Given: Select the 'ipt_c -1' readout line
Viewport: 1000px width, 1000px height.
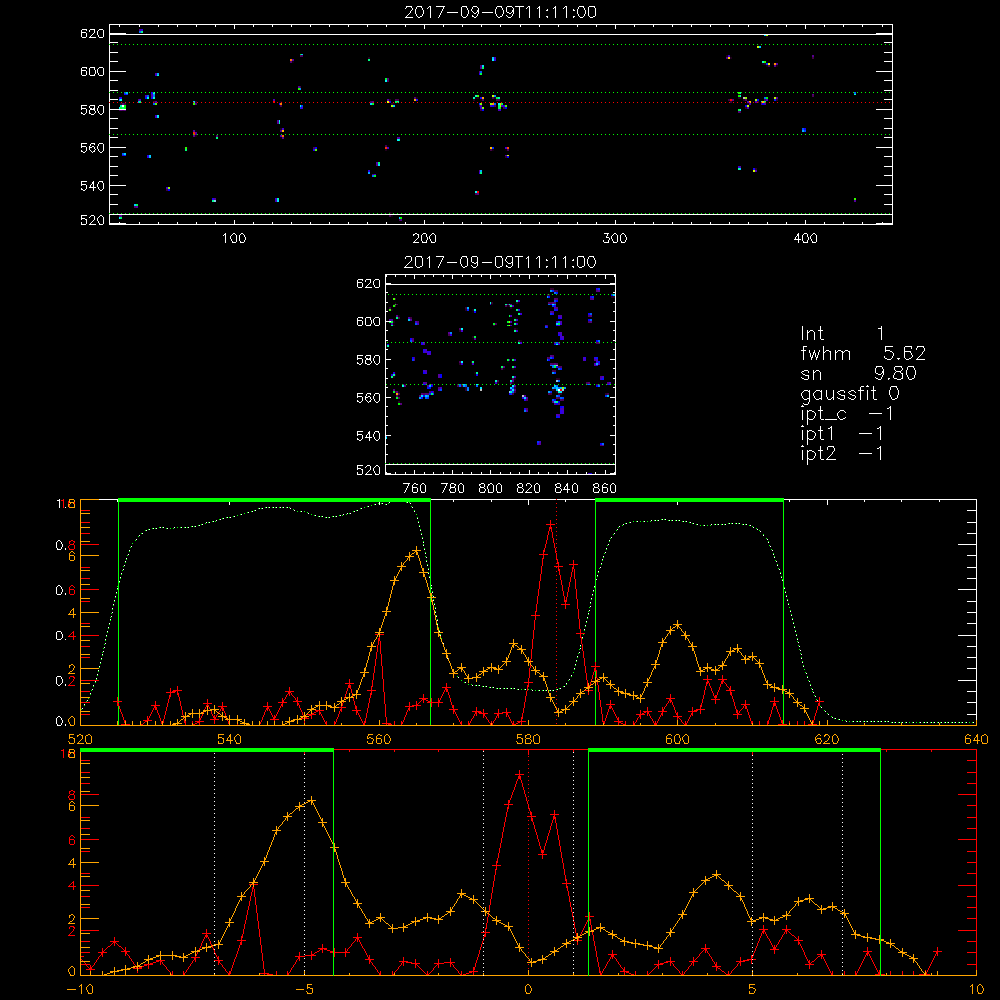Looking at the screenshot, I should (847, 414).
